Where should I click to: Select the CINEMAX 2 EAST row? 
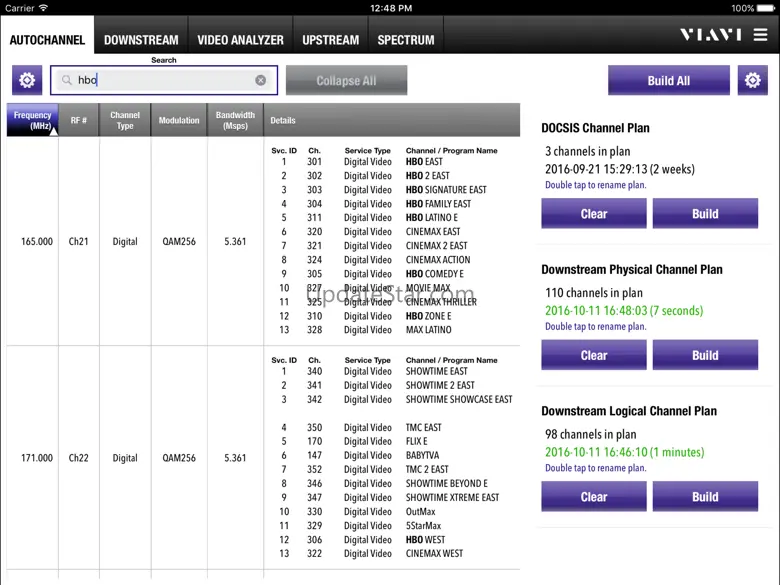(392, 245)
